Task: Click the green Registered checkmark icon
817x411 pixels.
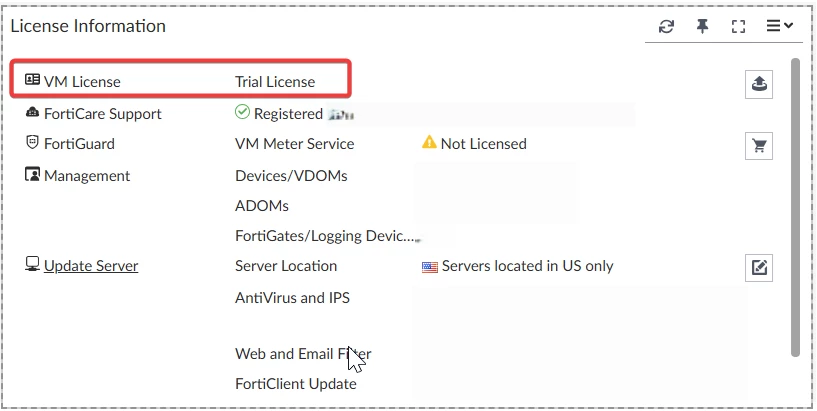Action: (x=242, y=111)
